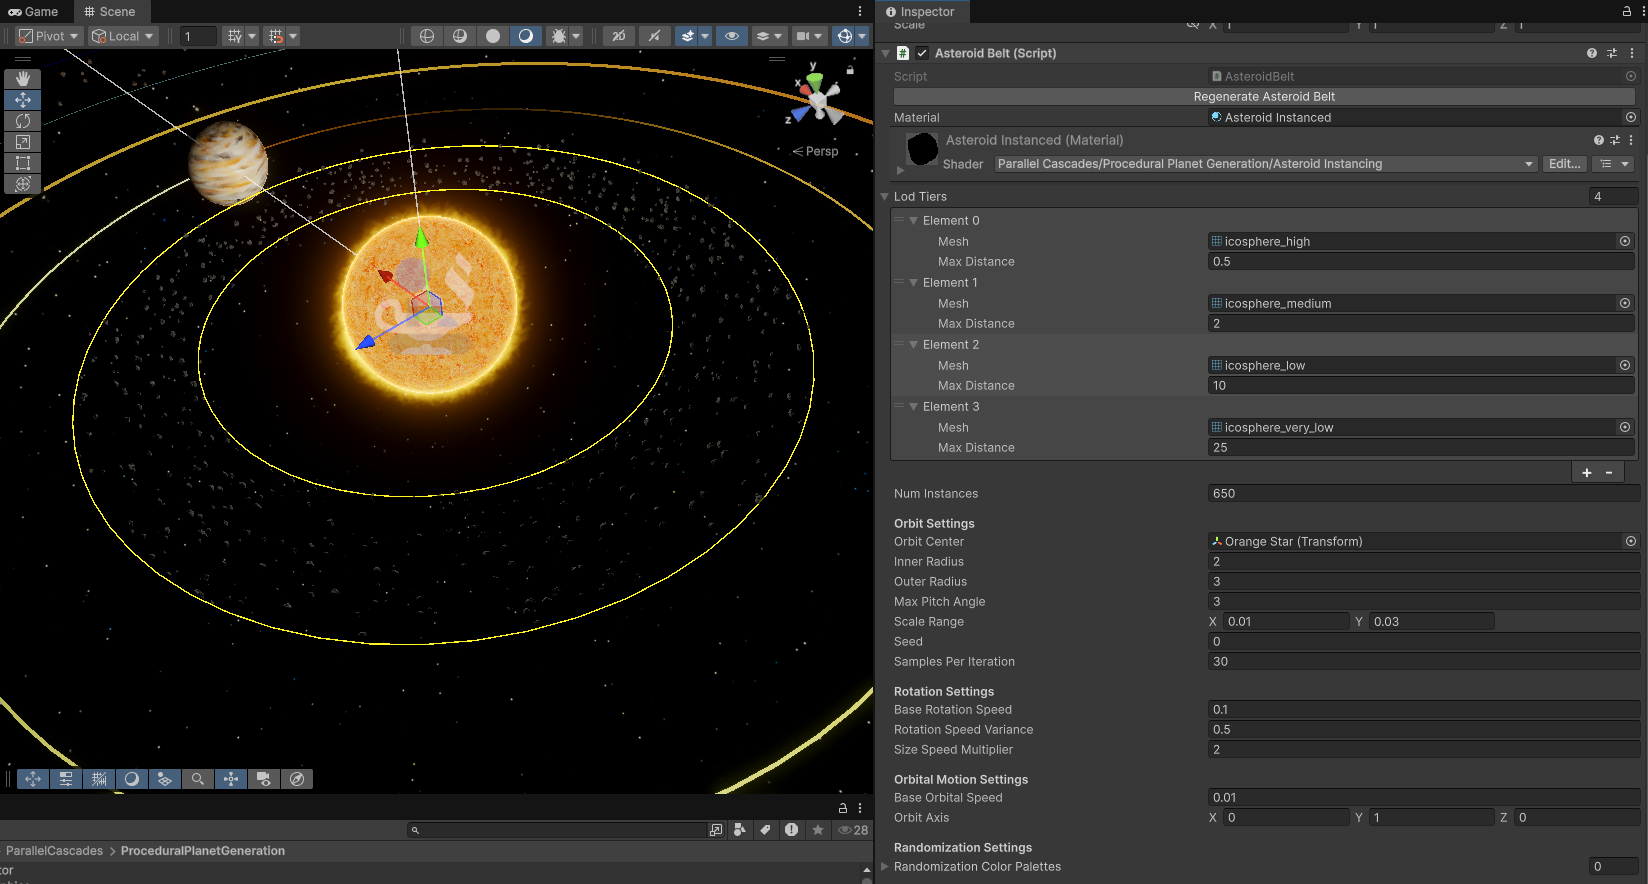
Task: Click the snap increment icon
Action: point(276,36)
